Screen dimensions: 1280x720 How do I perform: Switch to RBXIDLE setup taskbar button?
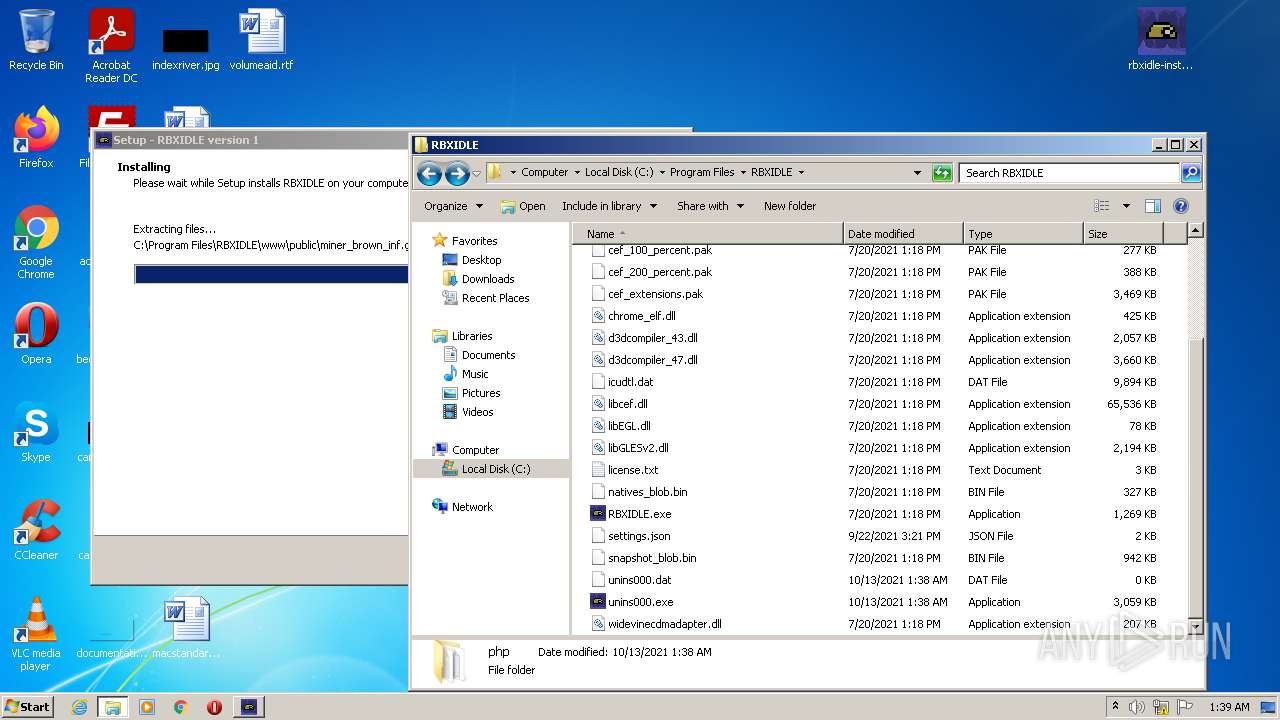pos(249,707)
